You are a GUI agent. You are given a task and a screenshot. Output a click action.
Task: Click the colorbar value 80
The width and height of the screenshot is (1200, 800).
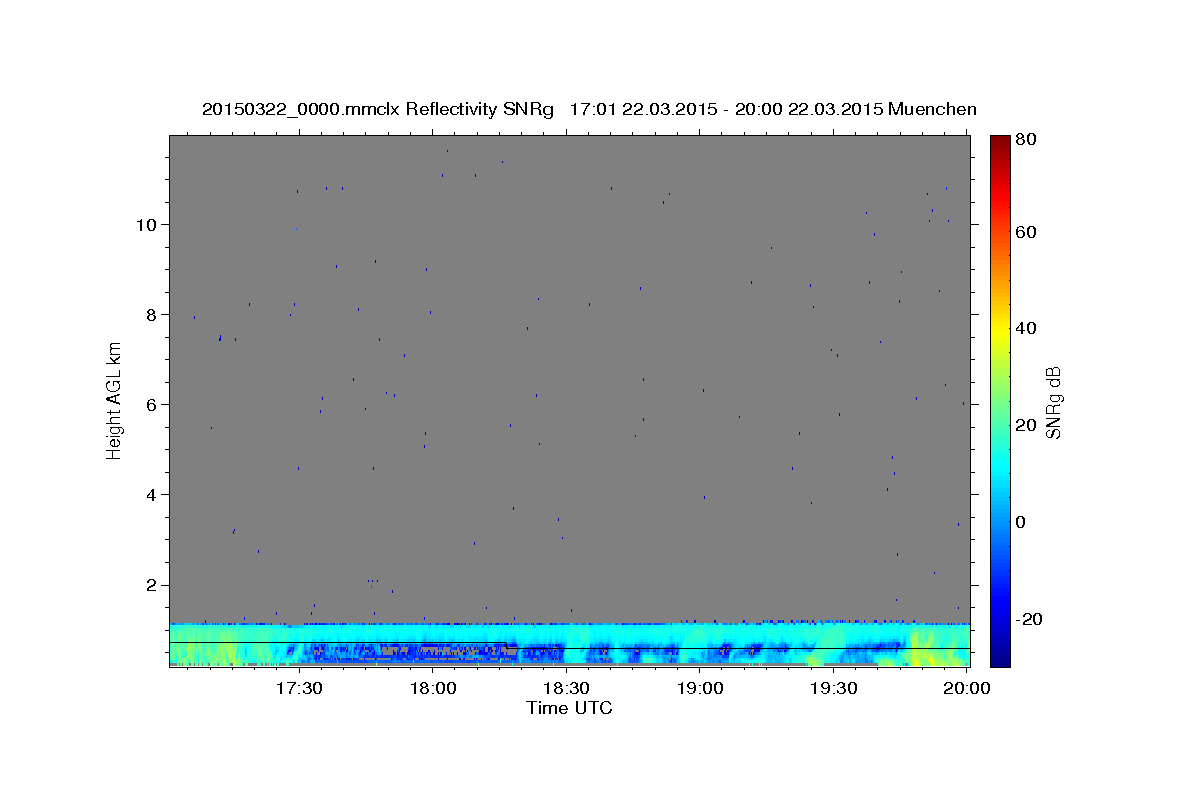pos(1026,140)
